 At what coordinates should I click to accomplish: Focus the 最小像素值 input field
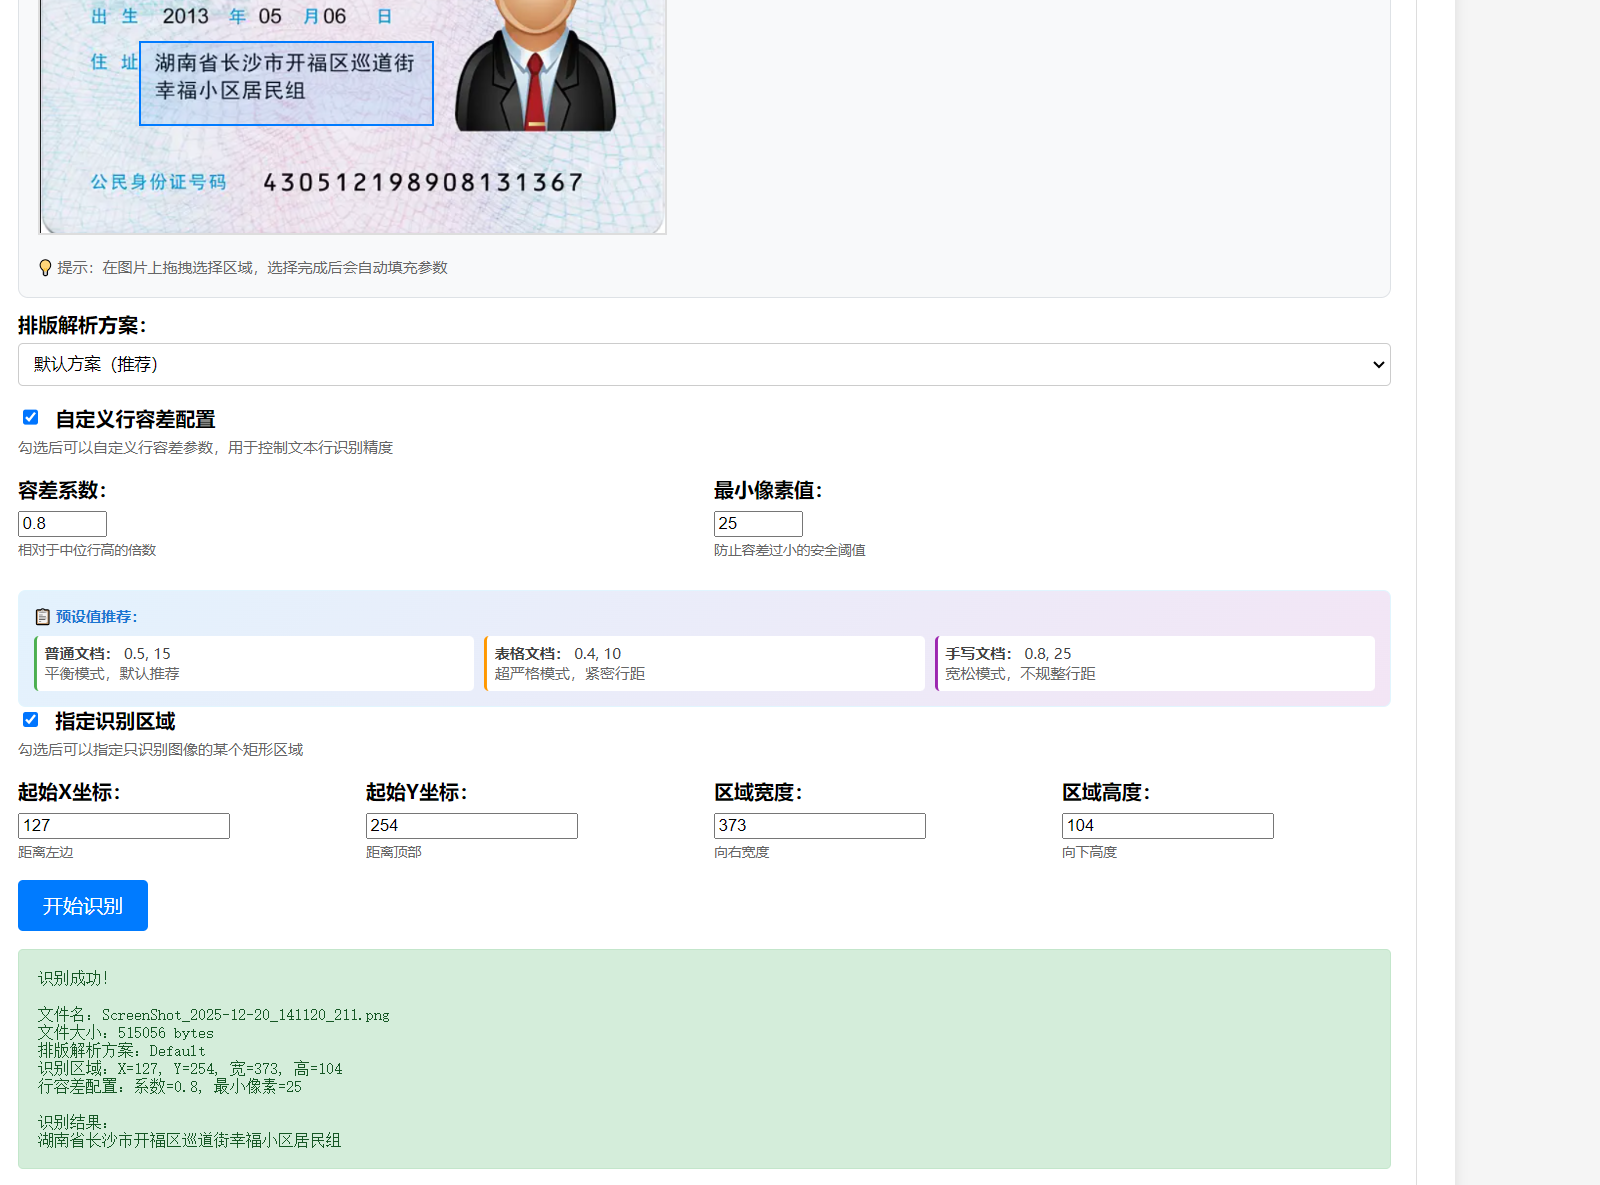click(758, 524)
